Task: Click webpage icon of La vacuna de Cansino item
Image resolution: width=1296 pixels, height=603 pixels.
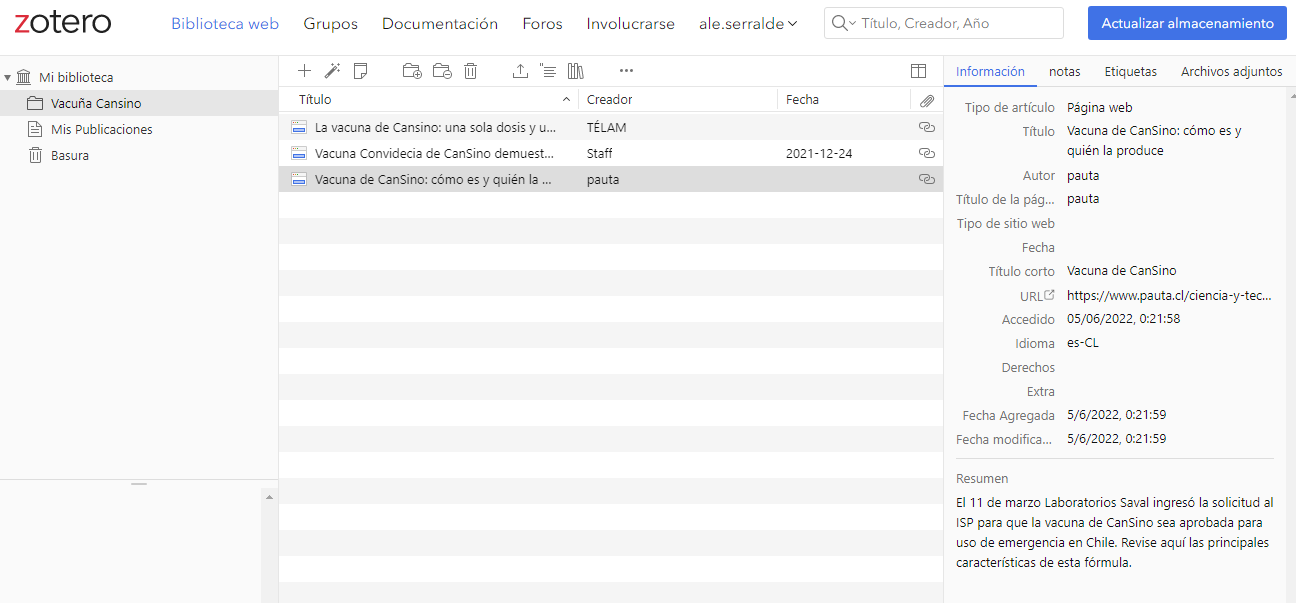Action: [298, 127]
